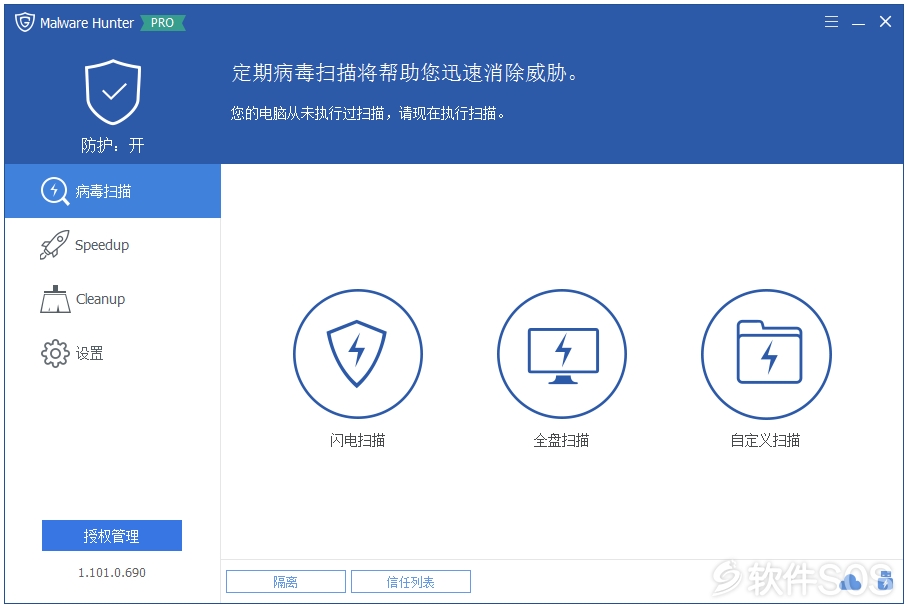Click the broom icon beside Cleanup
The width and height of the screenshot is (908, 608).
55,299
